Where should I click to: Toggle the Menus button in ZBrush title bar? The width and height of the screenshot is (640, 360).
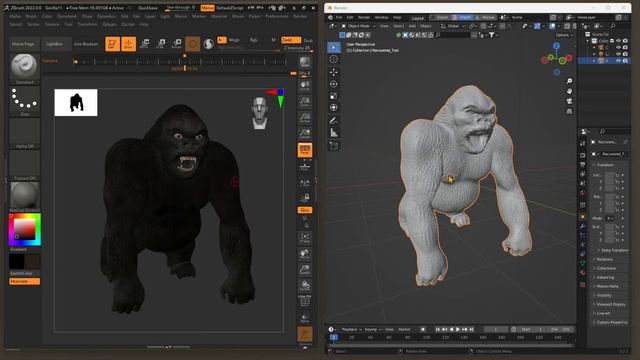(207, 8)
